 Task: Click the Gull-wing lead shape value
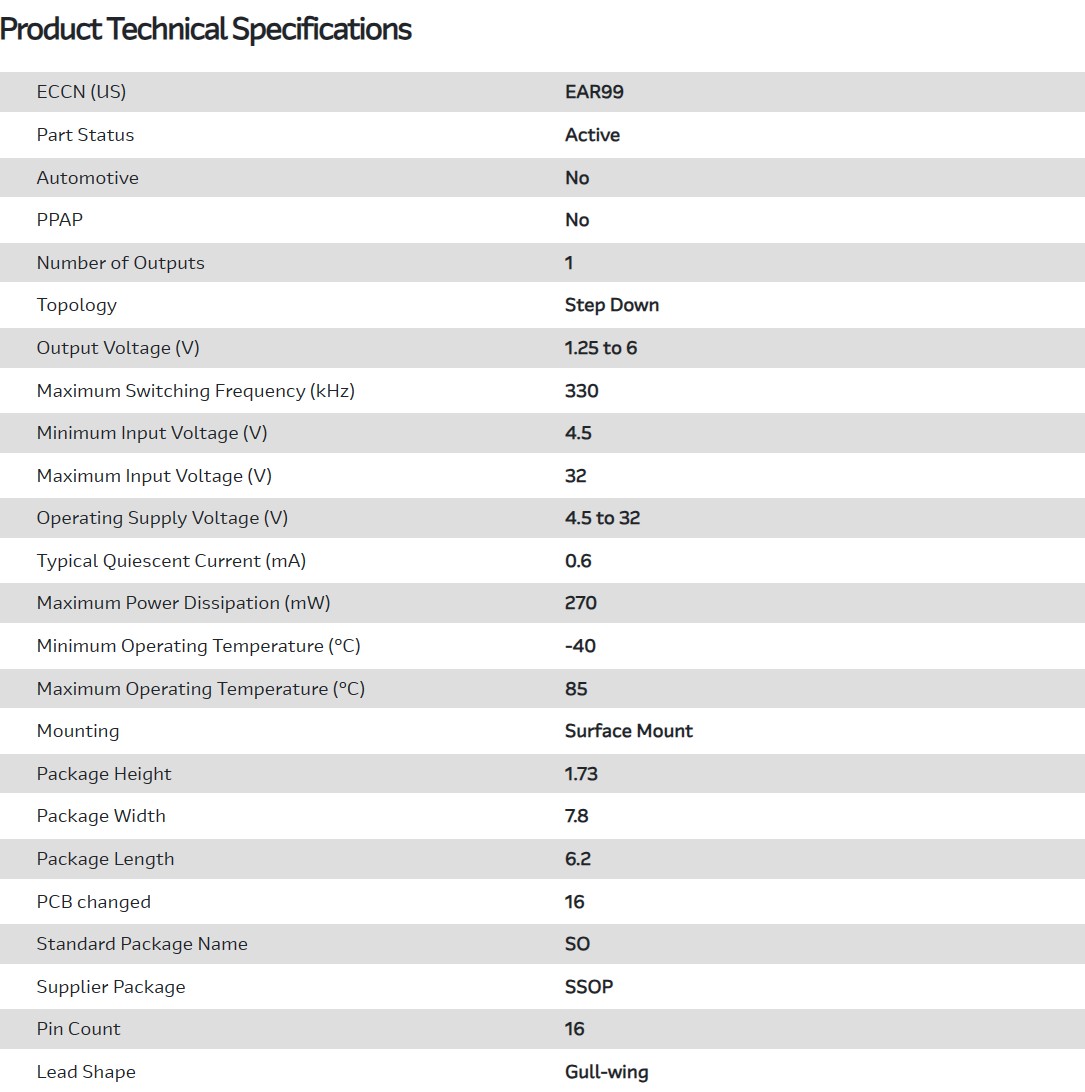pos(606,1072)
